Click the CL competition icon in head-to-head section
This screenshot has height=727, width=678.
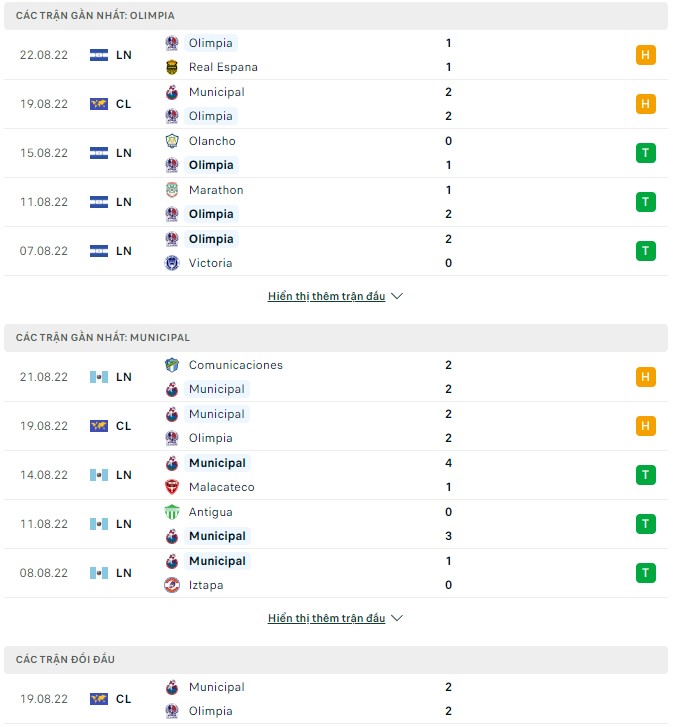[98, 699]
